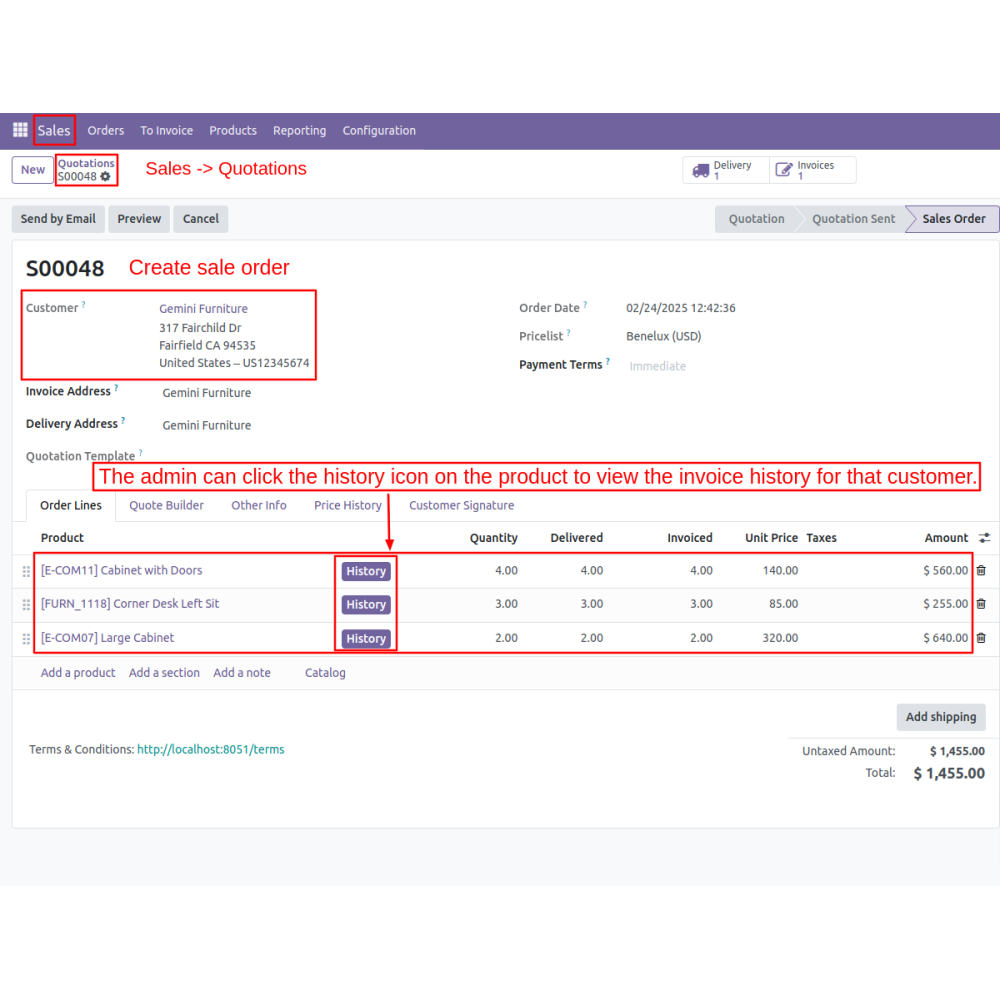Open the product Catalog

pos(325,673)
